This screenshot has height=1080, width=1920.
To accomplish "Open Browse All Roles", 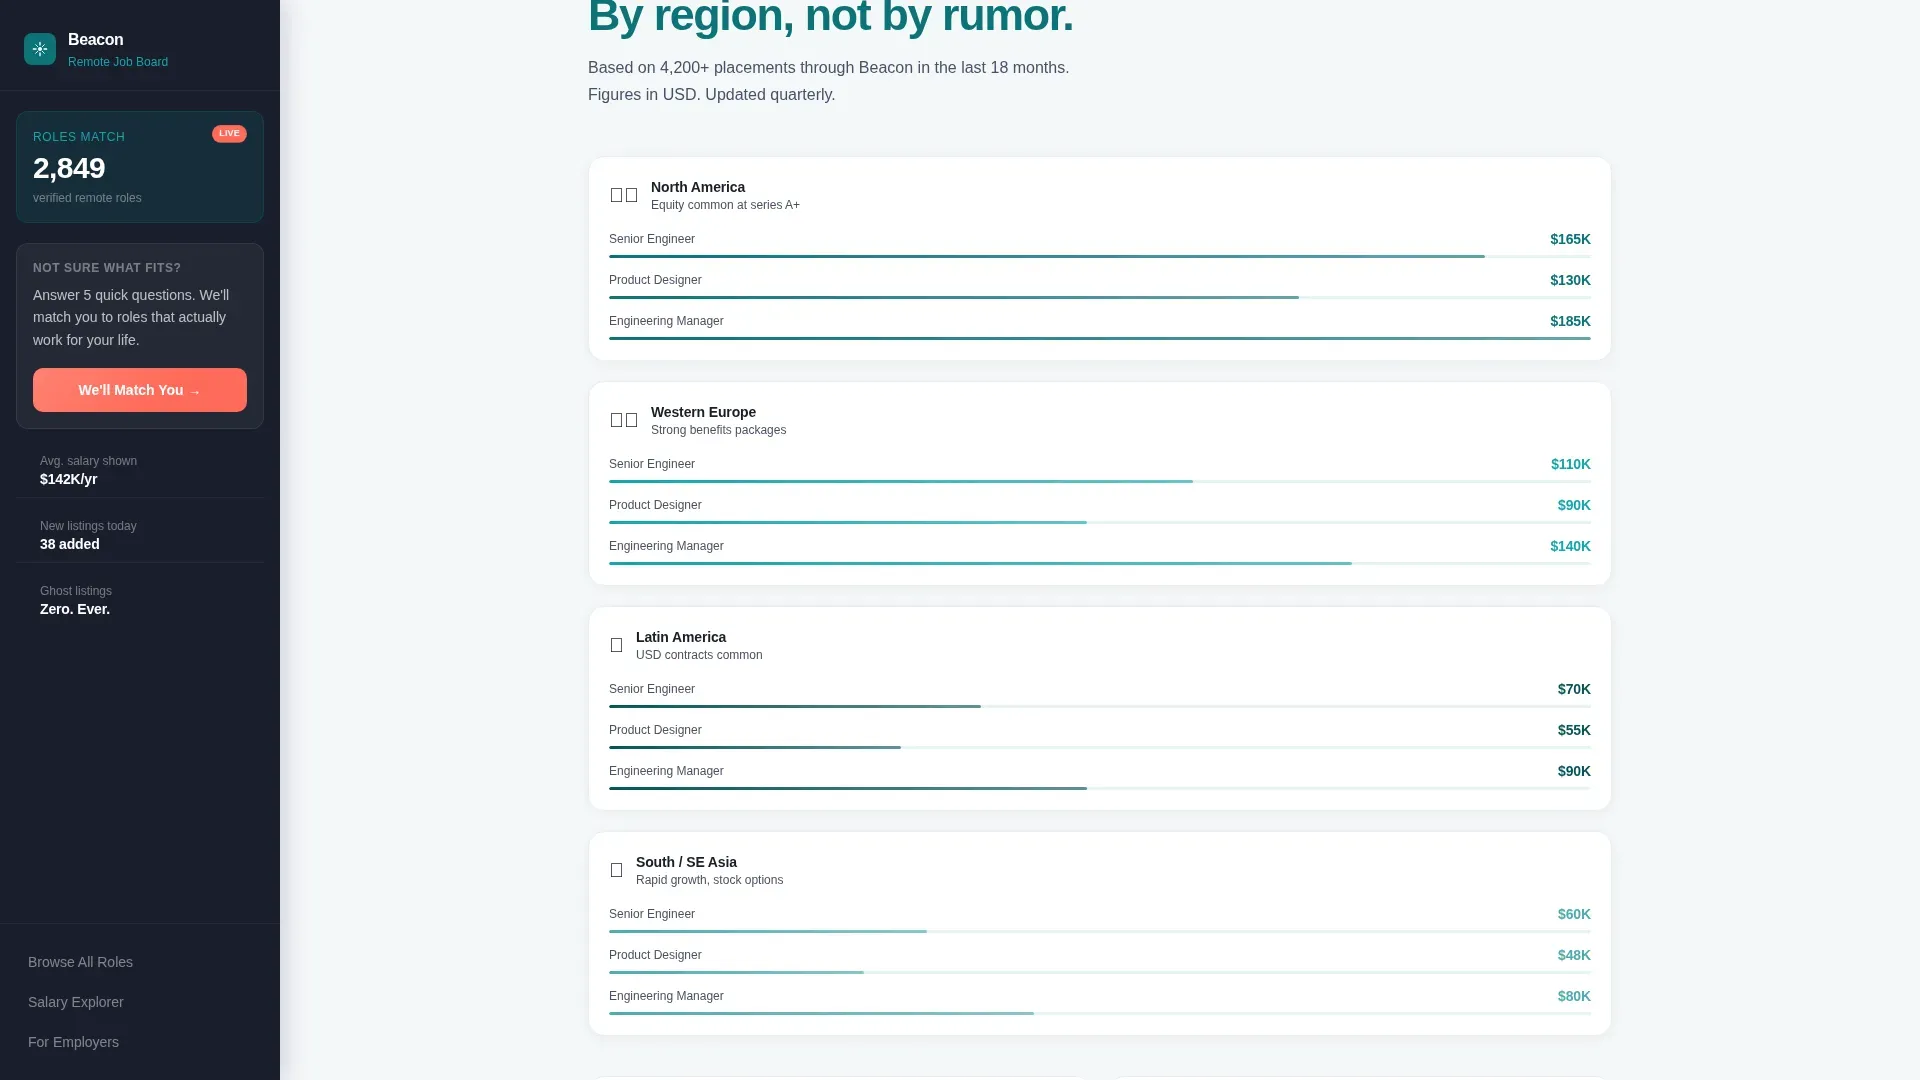I will click(x=80, y=962).
